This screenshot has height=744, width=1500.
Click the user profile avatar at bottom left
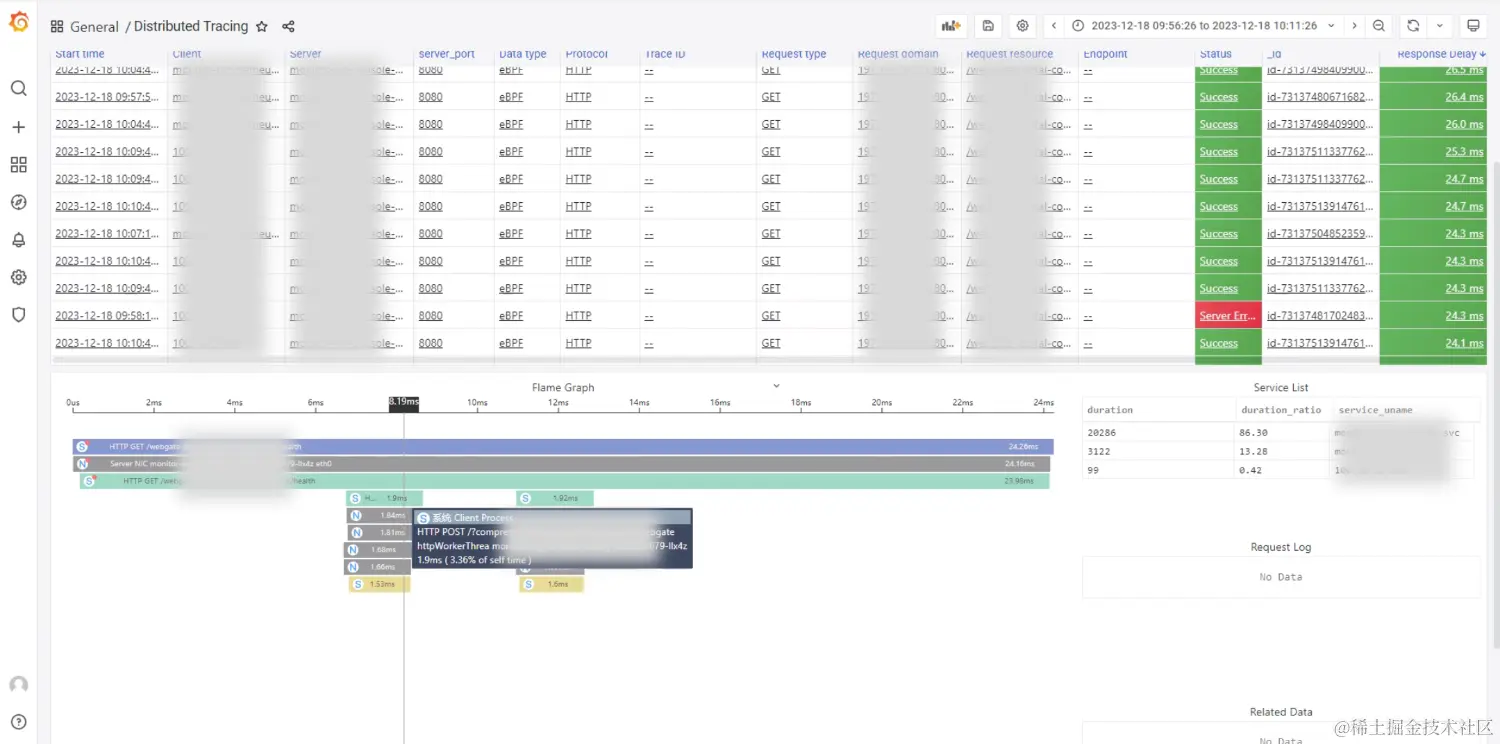click(x=18, y=685)
